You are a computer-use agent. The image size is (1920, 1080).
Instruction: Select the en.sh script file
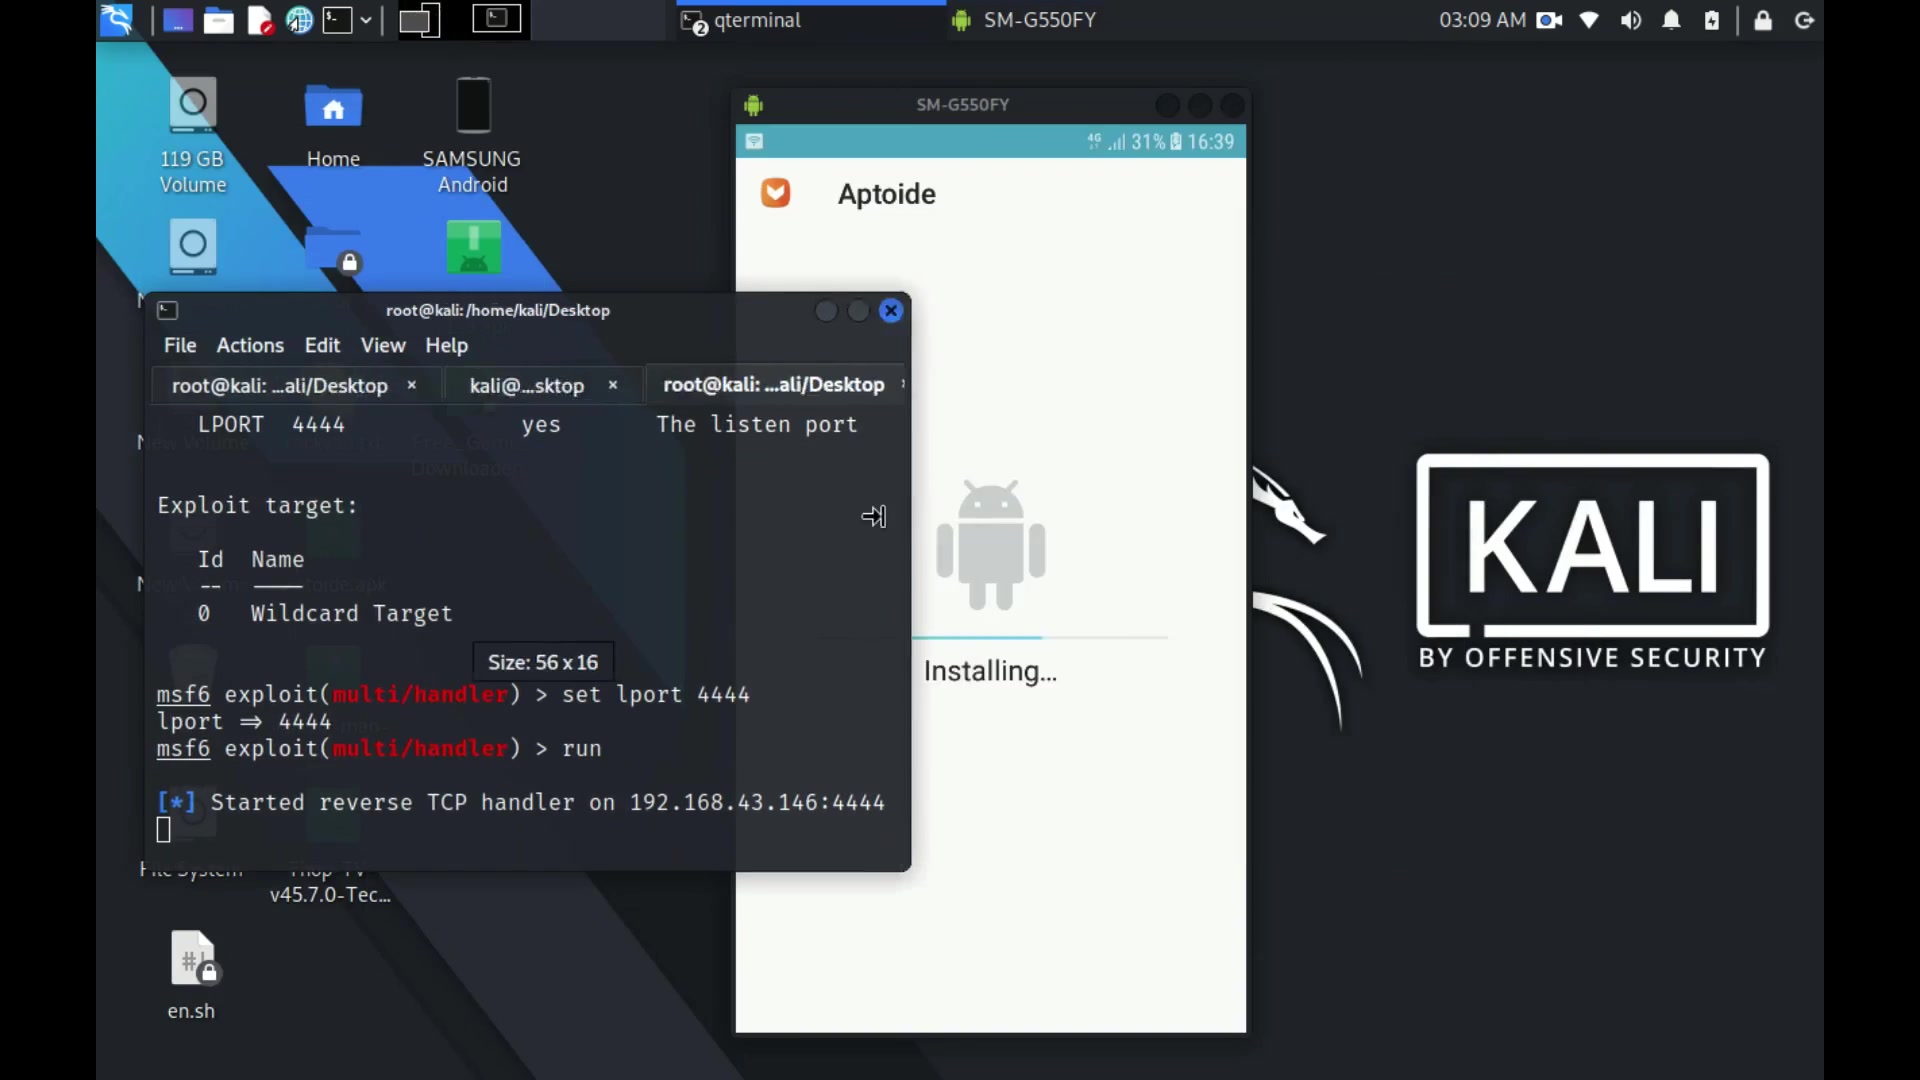(x=192, y=975)
